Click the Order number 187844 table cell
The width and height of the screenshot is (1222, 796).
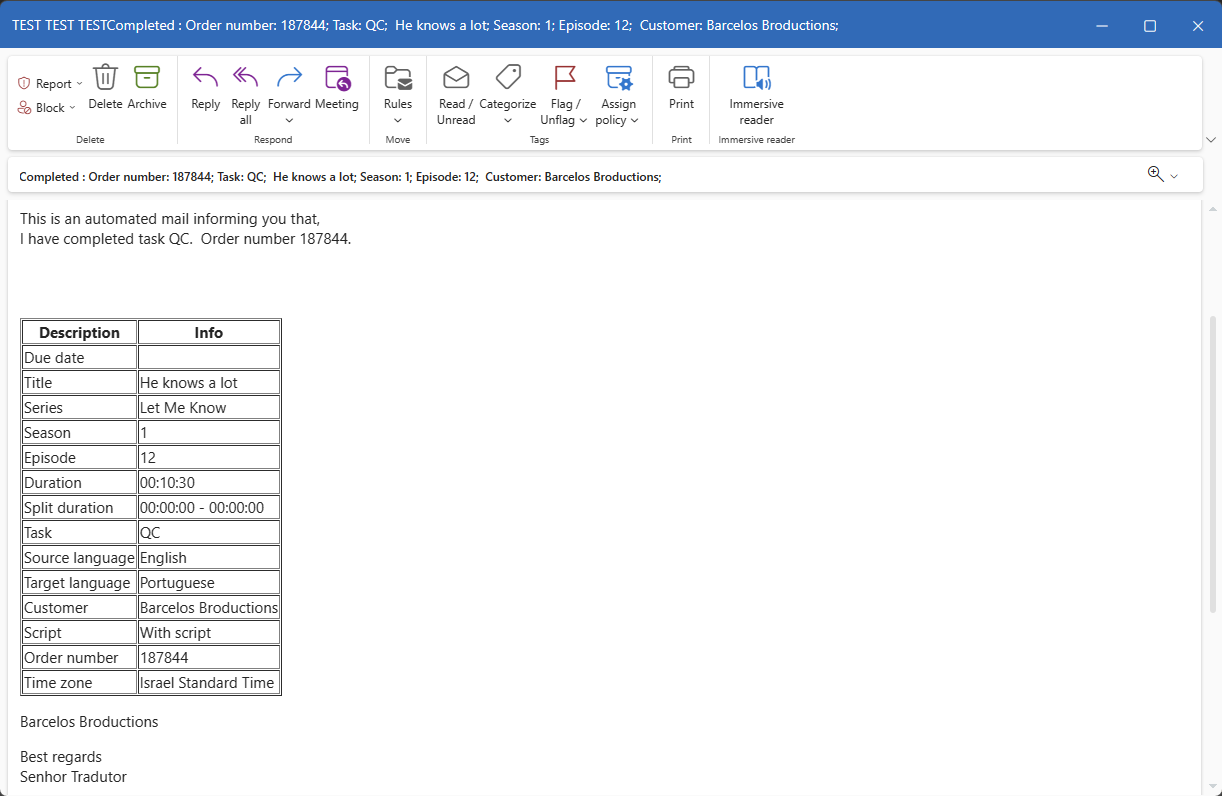208,658
